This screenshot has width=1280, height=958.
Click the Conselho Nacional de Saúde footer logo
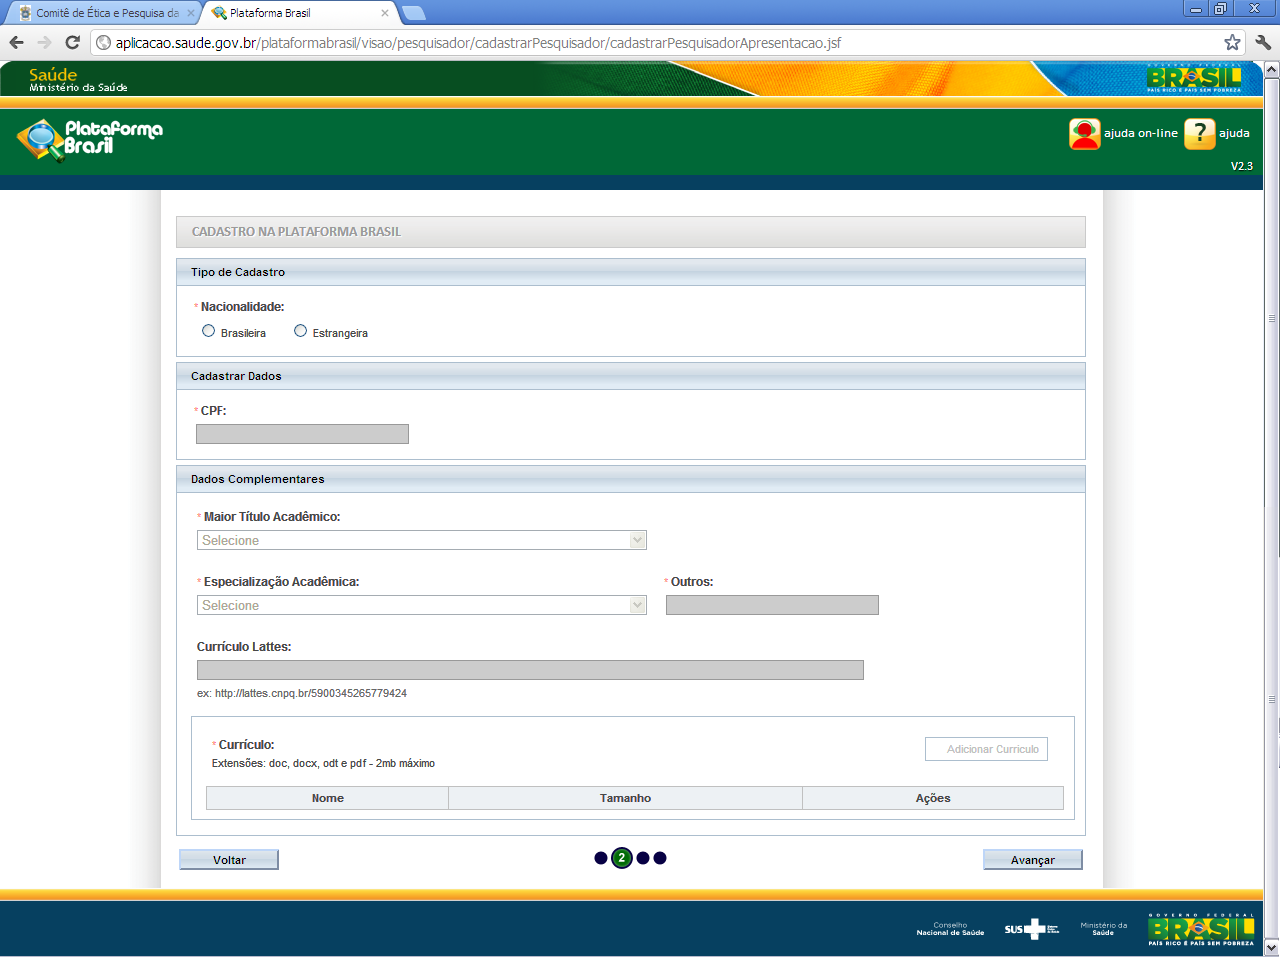pos(950,929)
